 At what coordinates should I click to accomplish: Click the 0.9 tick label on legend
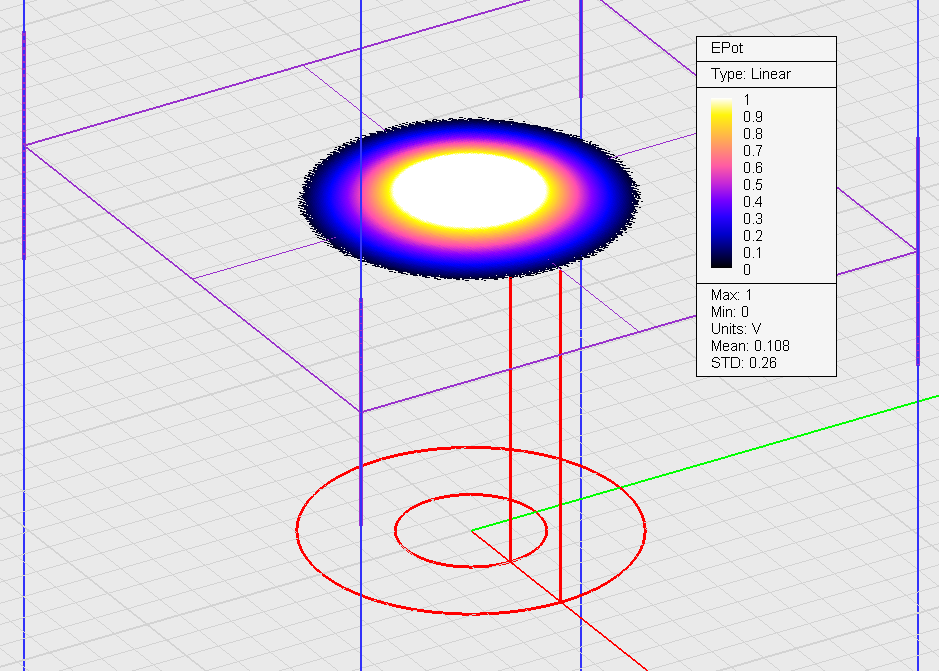click(x=753, y=117)
